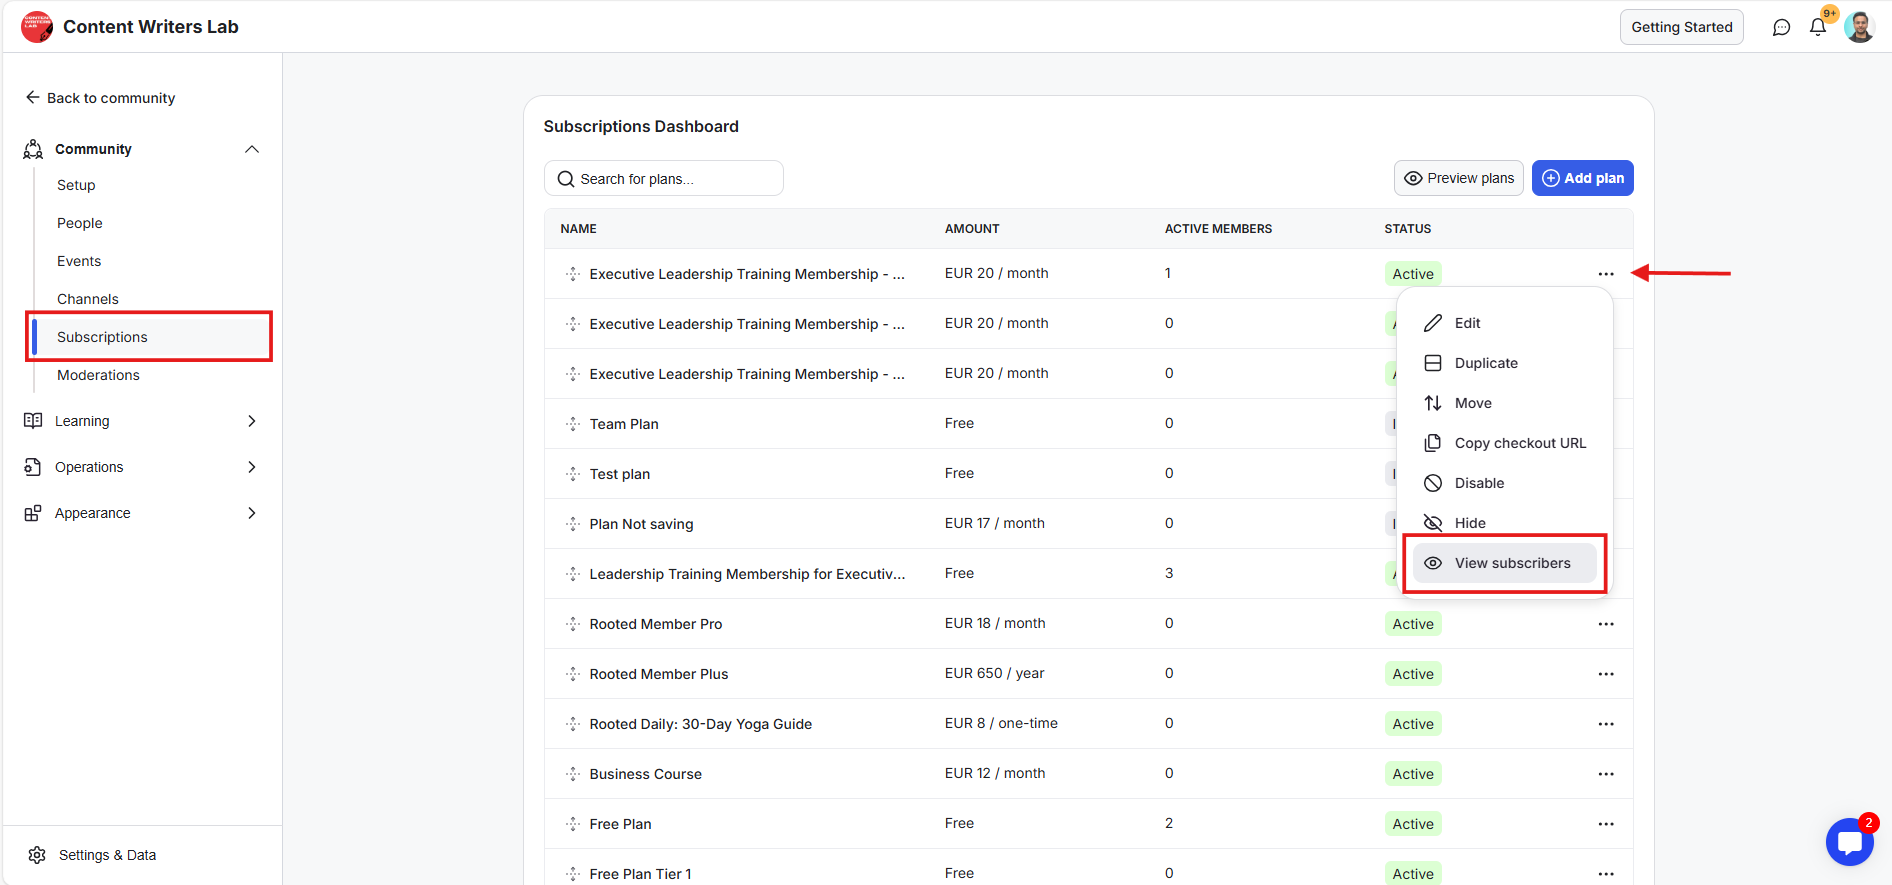Click the Add plan button
This screenshot has height=885, width=1892.
1582,178
